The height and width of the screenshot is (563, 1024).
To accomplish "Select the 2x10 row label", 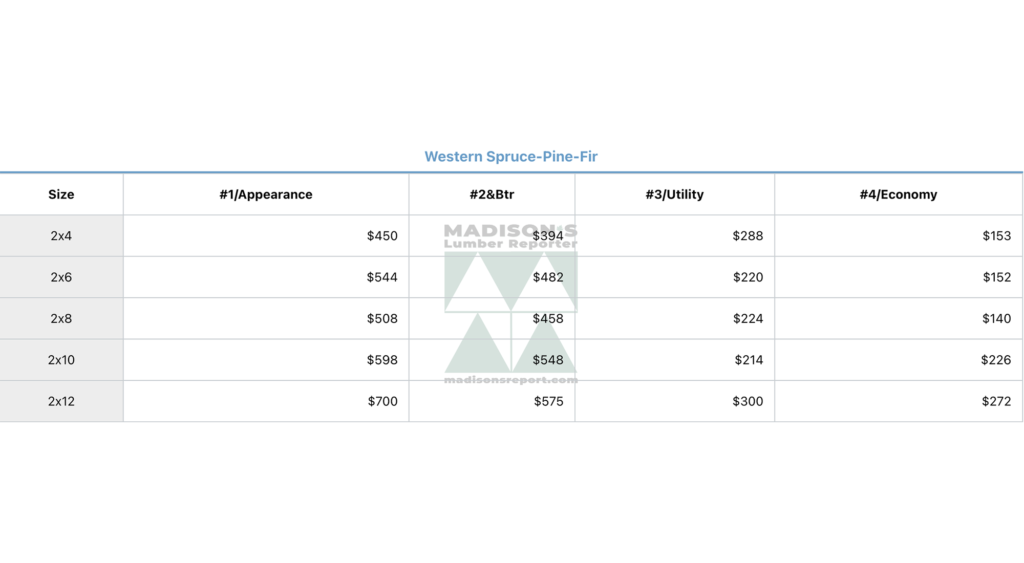I will coord(61,360).
